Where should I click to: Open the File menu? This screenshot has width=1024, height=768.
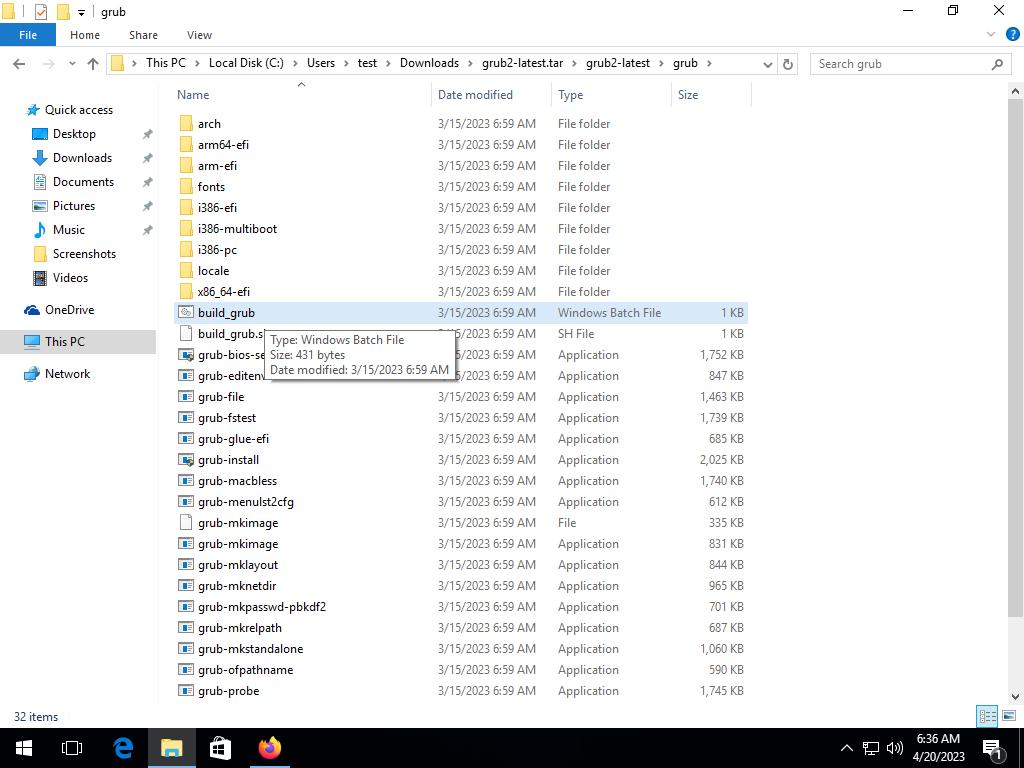pos(28,35)
